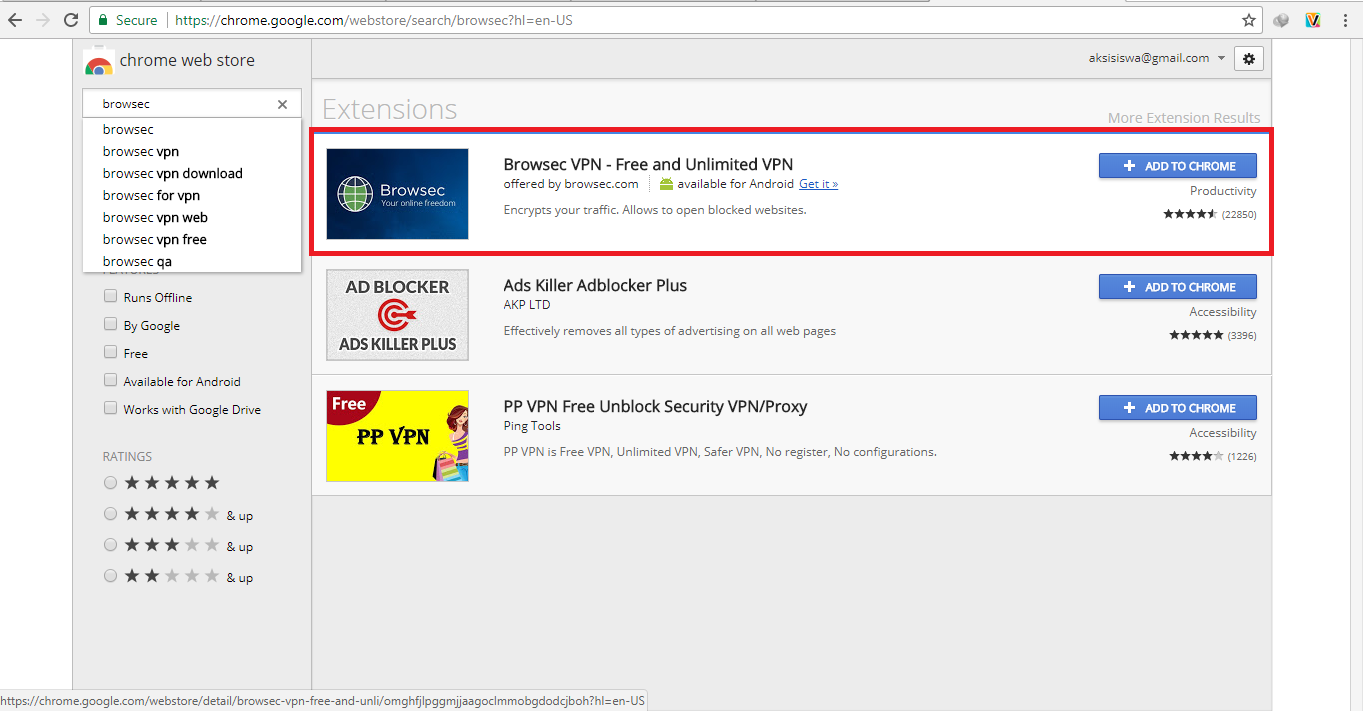Click the Browsec description text
The image size is (1363, 711).
pyautogui.click(x=655, y=210)
